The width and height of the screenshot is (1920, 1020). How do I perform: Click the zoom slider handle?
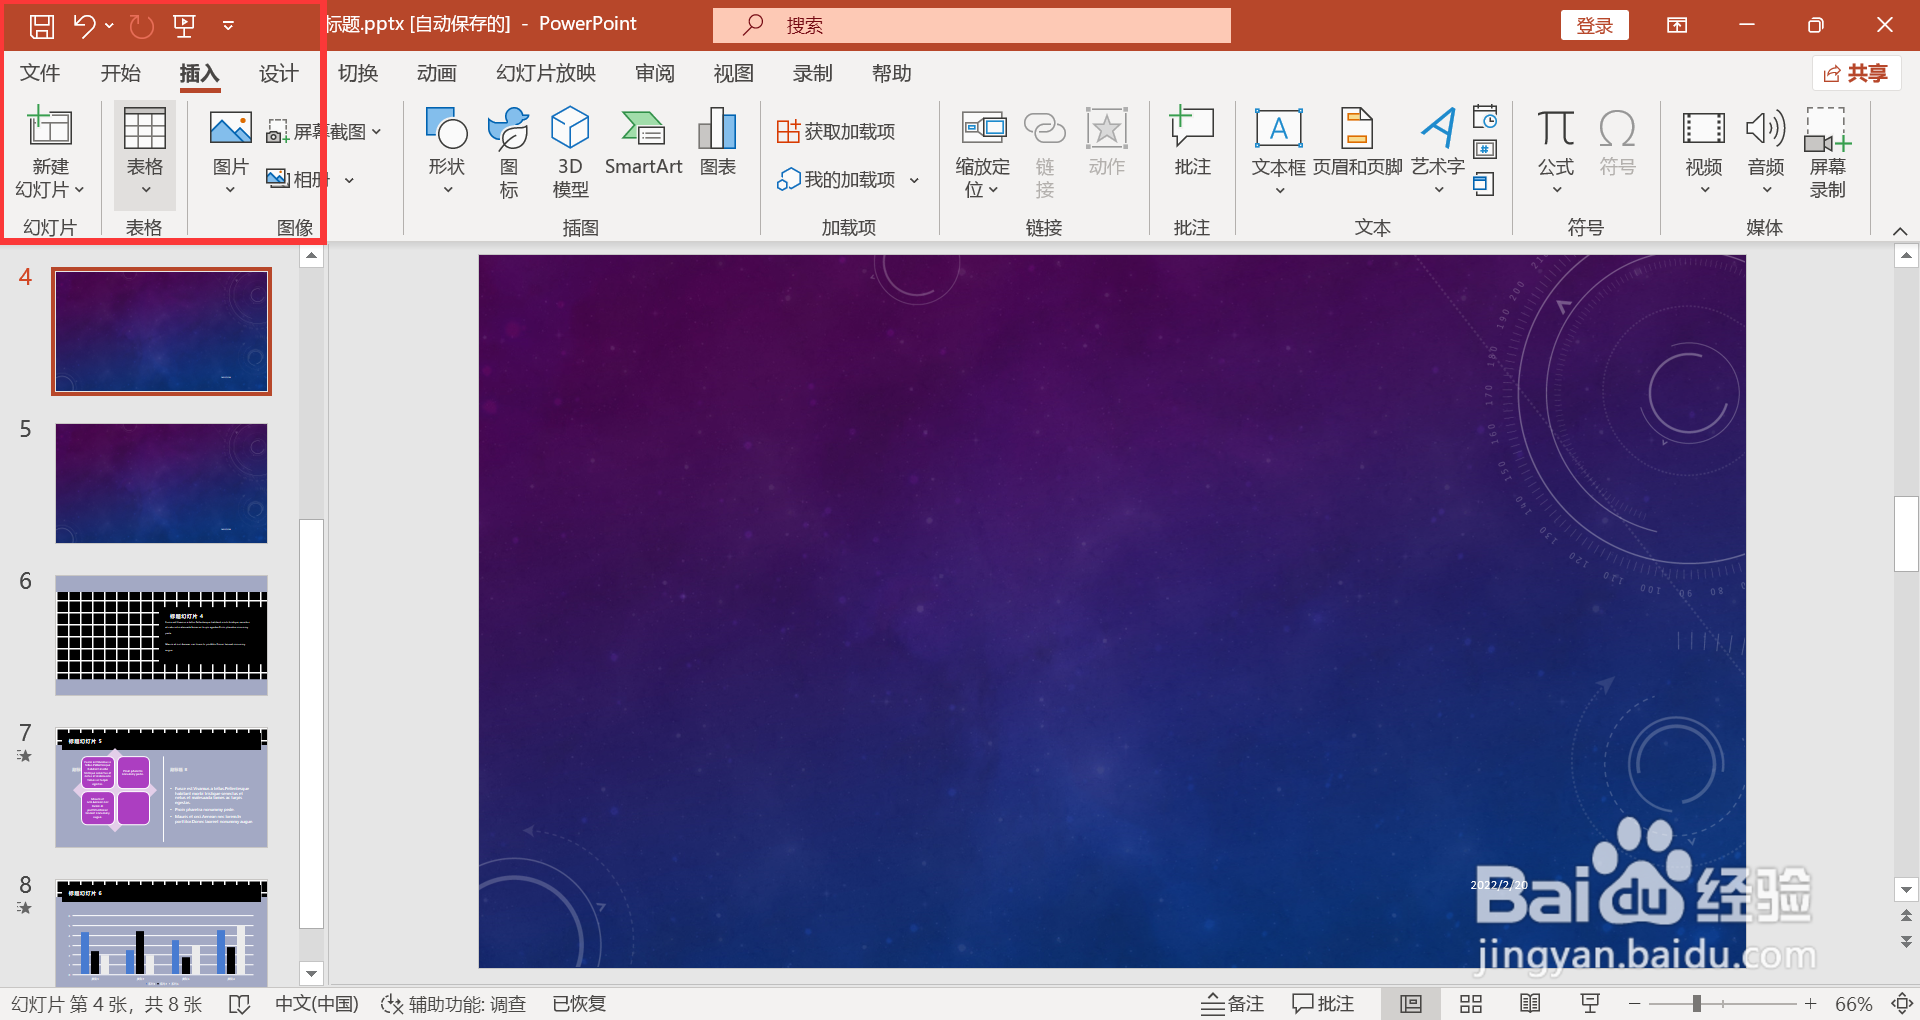point(1697,1004)
